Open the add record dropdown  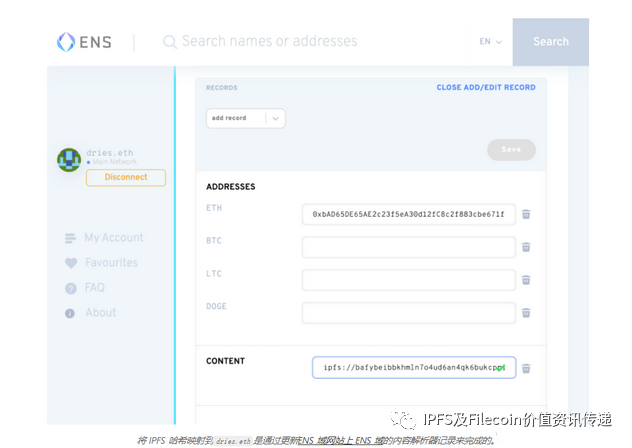[246, 118]
